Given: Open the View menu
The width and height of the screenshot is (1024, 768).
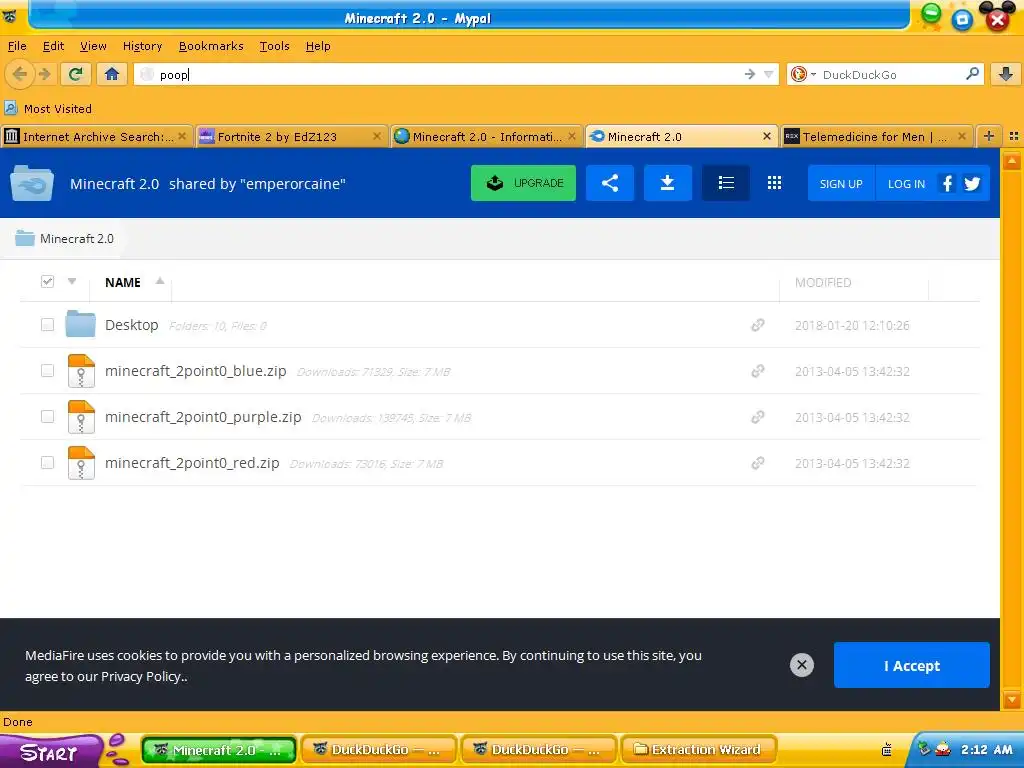Looking at the screenshot, I should 93,46.
